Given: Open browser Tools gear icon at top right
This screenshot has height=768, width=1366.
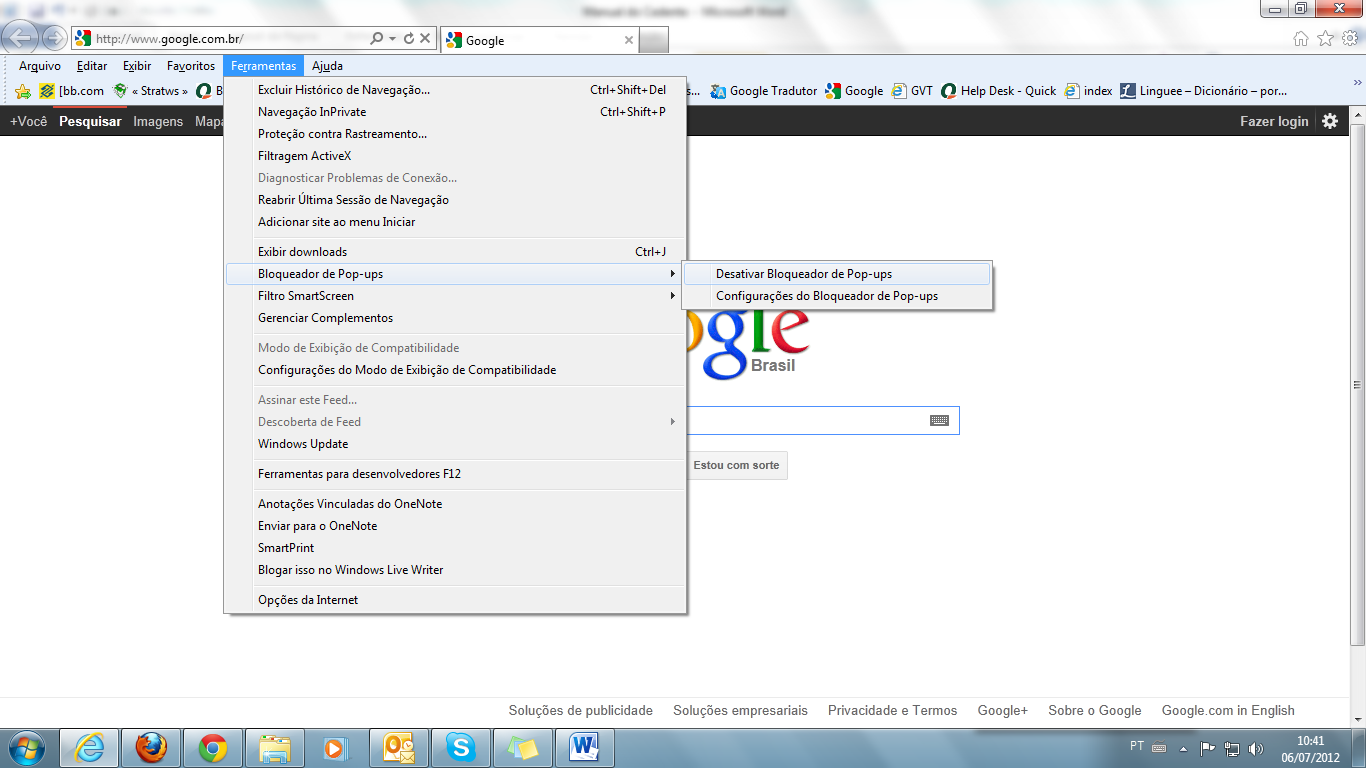Looking at the screenshot, I should click(1350, 39).
